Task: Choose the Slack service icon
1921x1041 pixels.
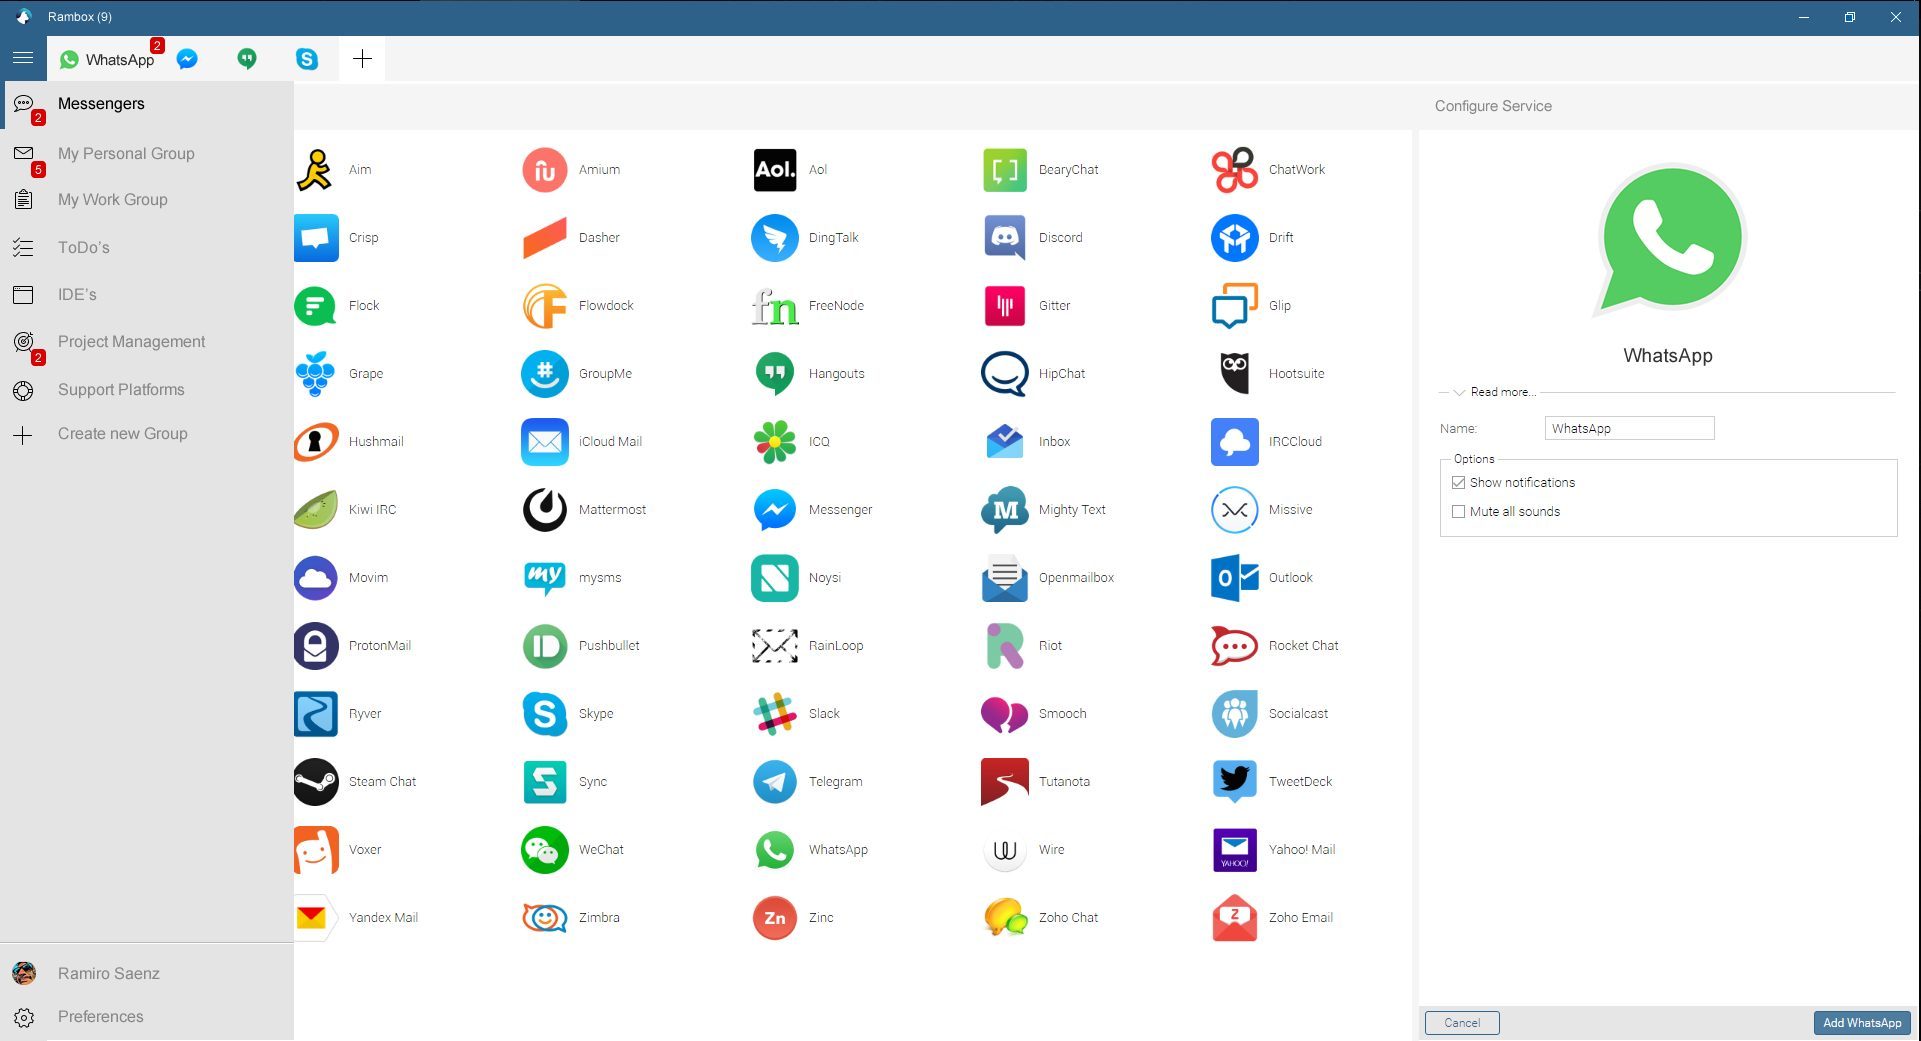Action: point(774,714)
